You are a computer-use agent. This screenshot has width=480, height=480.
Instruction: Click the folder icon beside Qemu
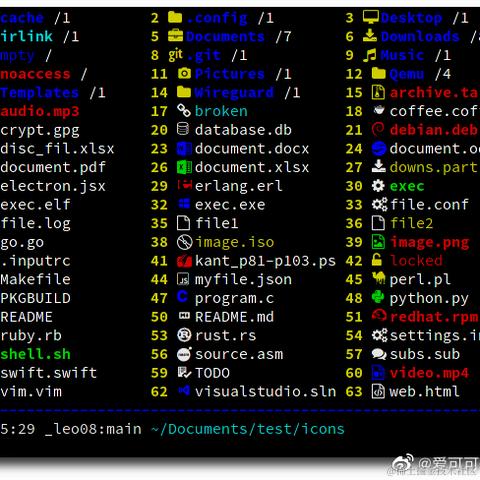(379, 73)
